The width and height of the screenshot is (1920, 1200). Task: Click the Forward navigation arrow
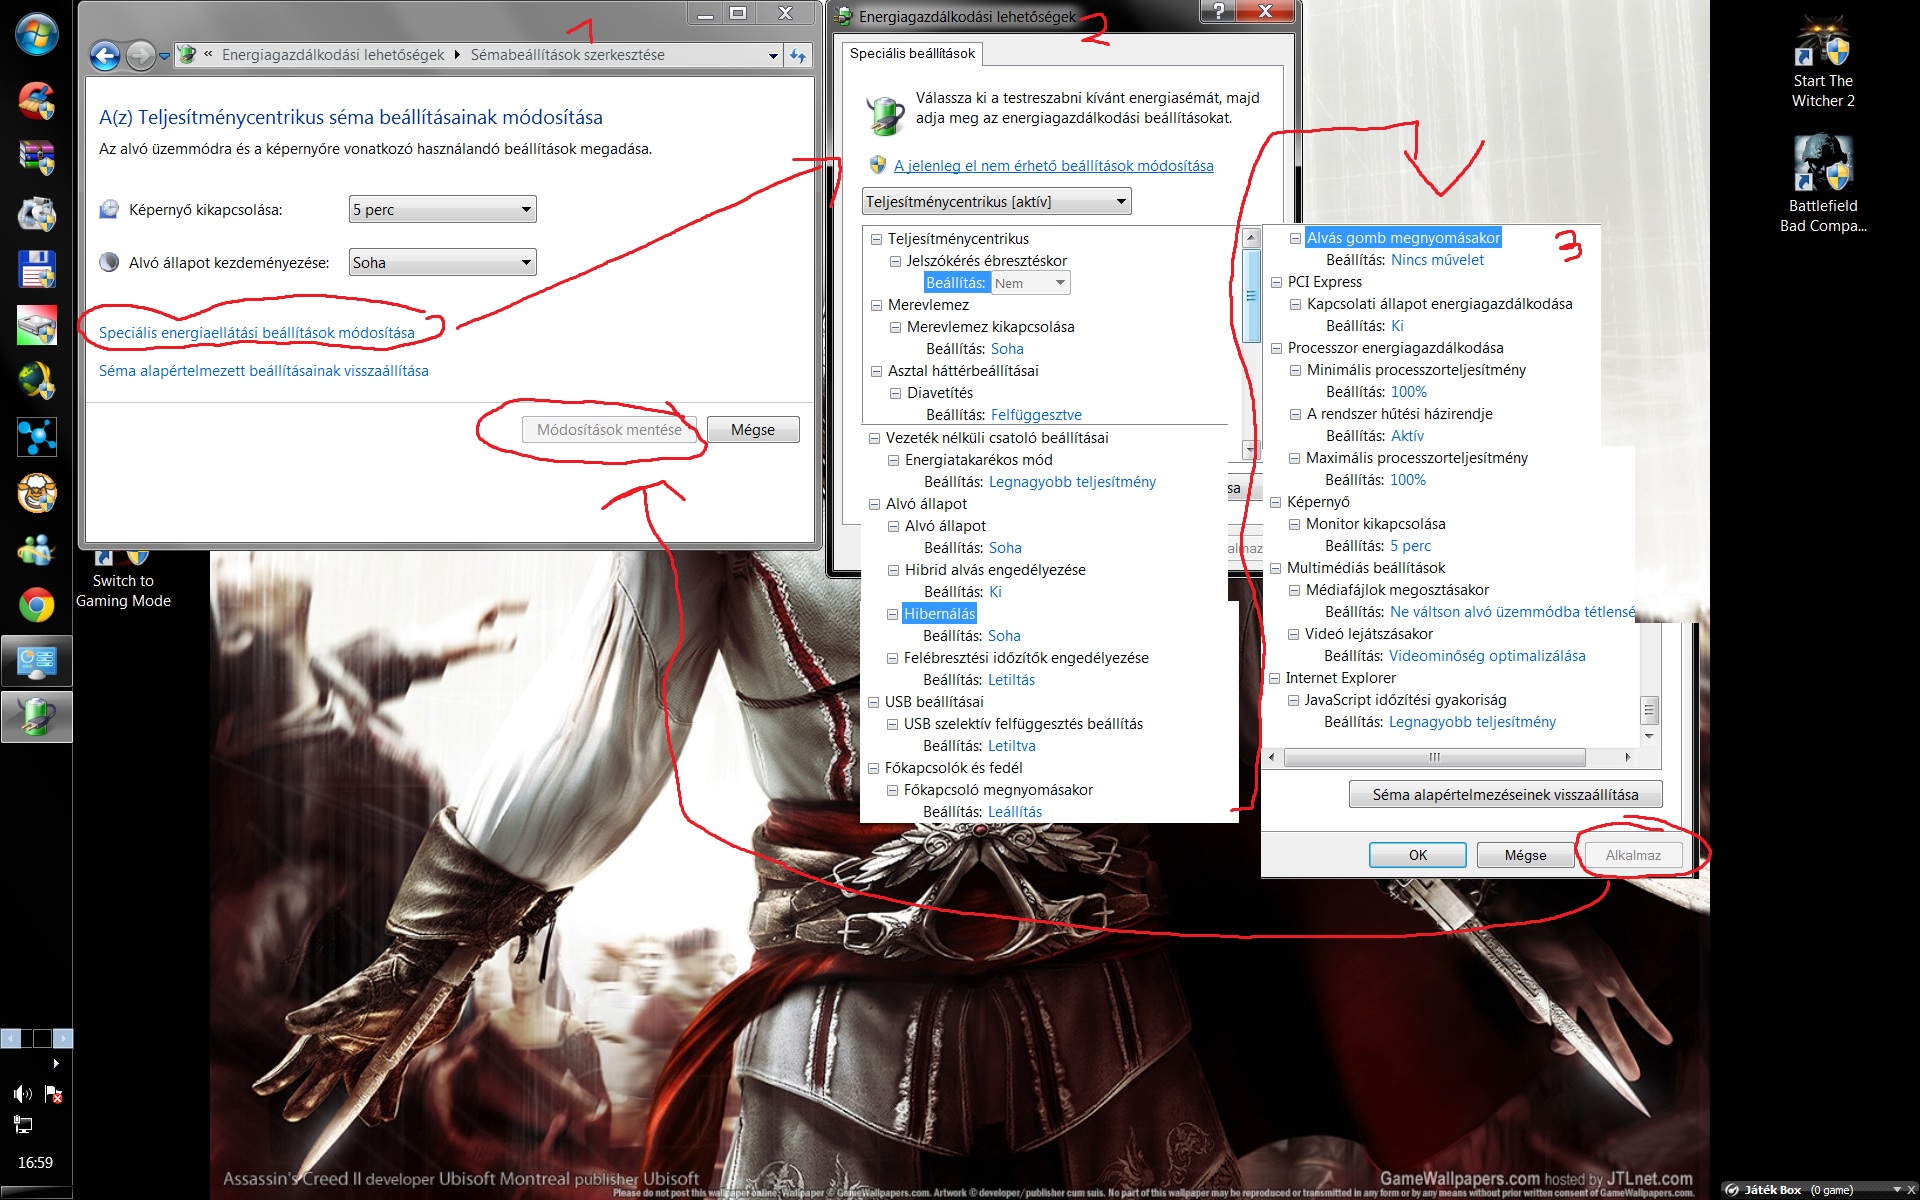pos(141,56)
